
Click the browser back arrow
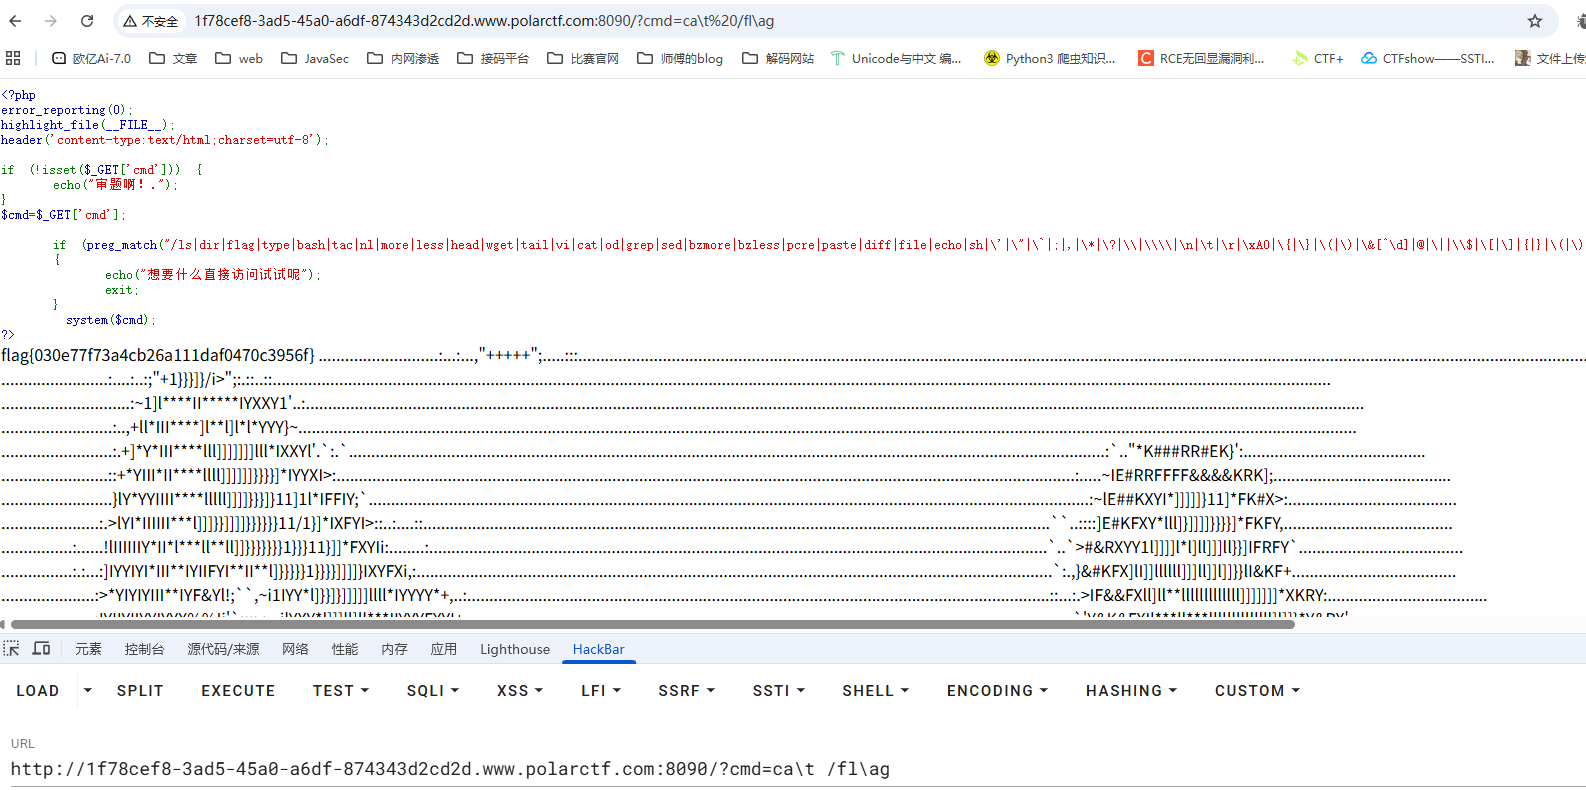[15, 21]
